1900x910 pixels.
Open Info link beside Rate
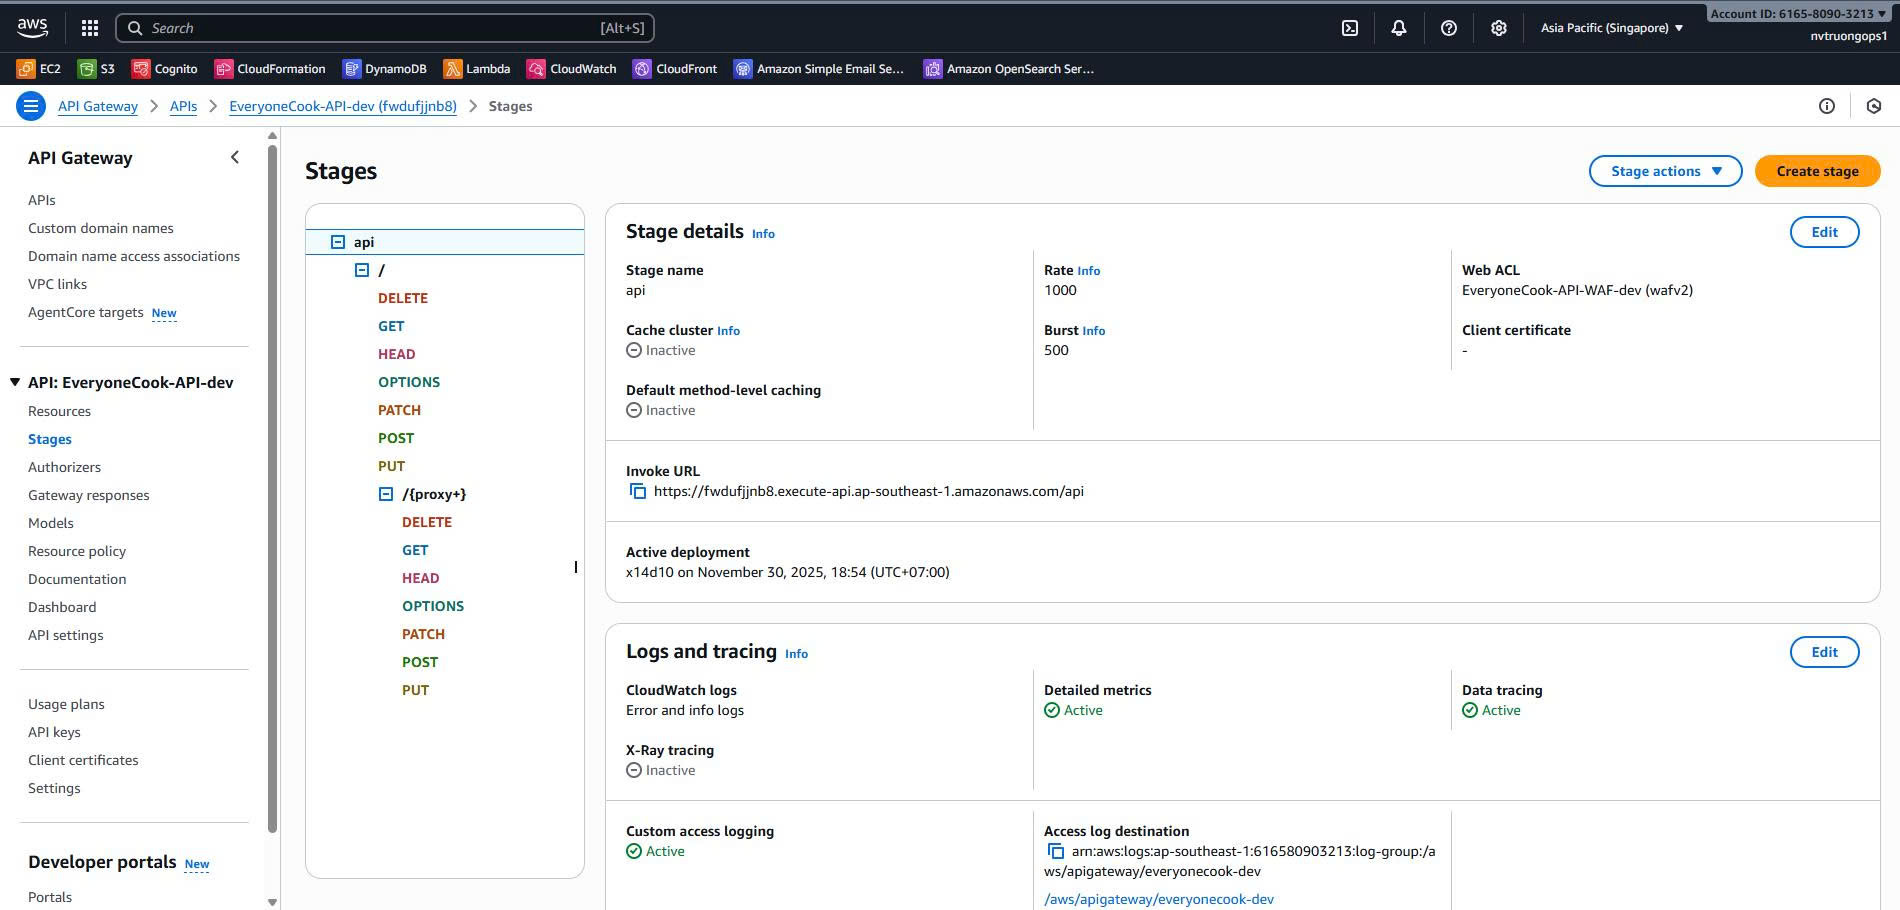(x=1088, y=271)
